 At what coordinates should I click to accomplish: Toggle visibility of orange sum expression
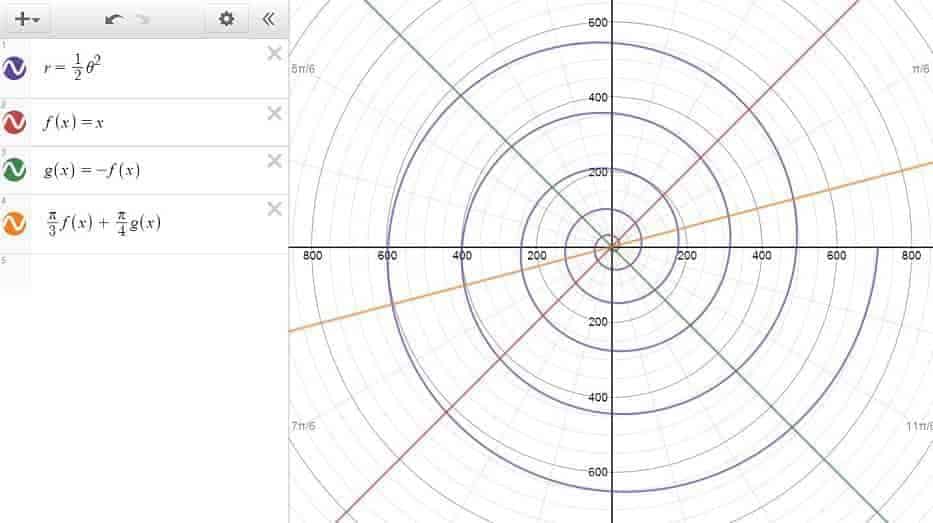pyautogui.click(x=14, y=223)
